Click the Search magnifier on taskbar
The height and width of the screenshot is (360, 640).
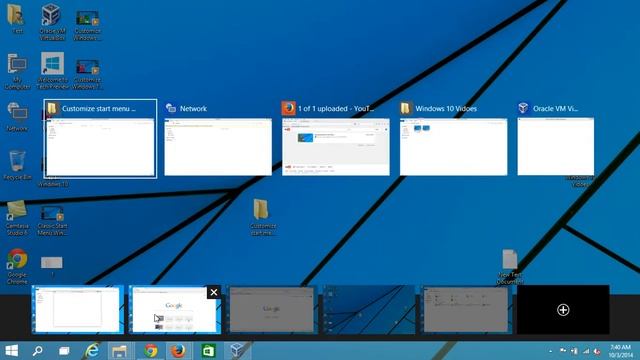[x=38, y=351]
